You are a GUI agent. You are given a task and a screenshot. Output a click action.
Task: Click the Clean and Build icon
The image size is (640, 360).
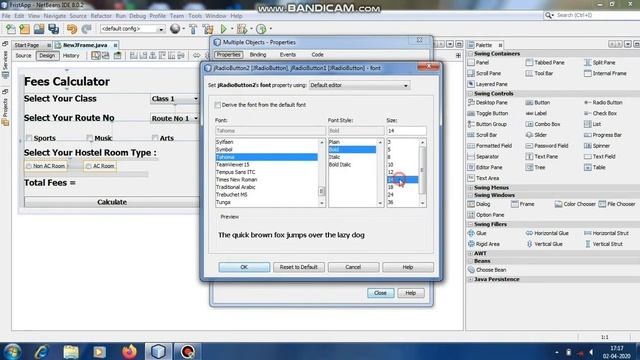click(x=208, y=29)
